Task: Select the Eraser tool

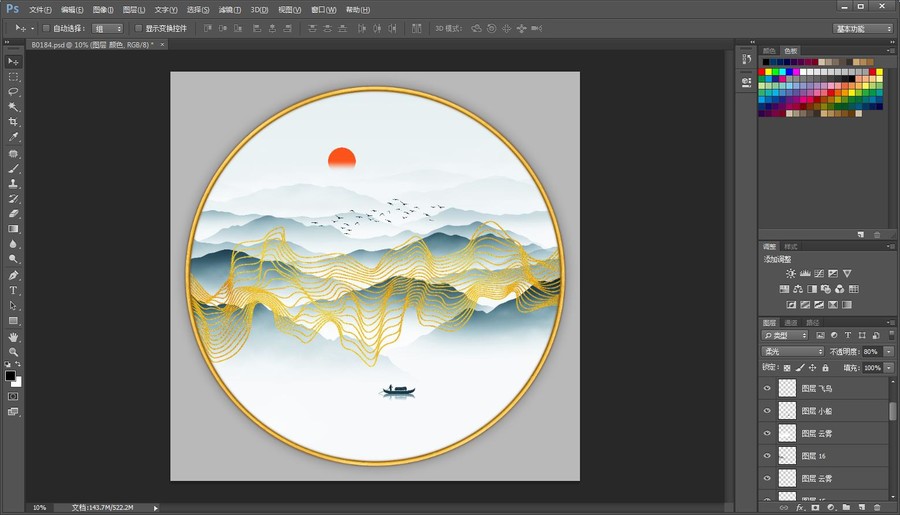Action: 13,214
